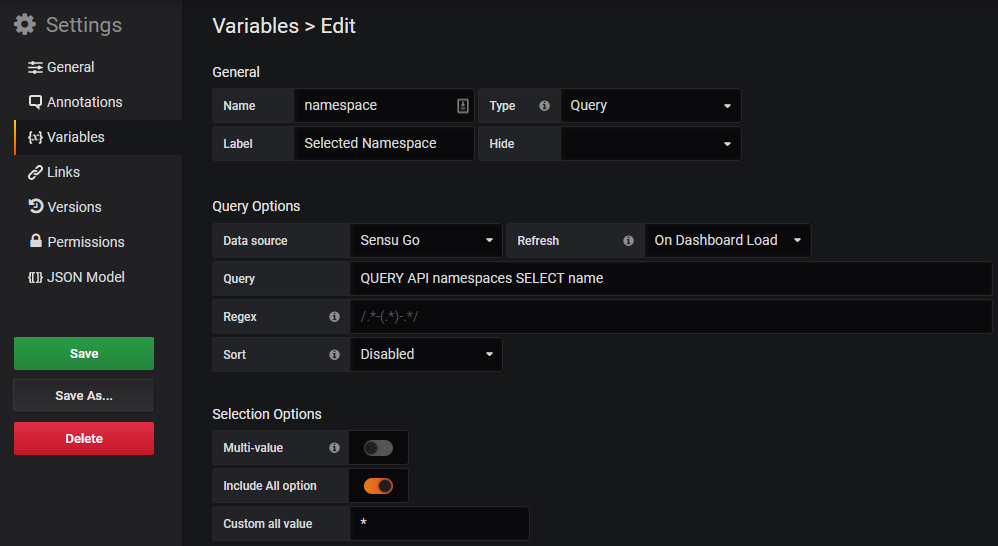Click the Query input field

671,279
